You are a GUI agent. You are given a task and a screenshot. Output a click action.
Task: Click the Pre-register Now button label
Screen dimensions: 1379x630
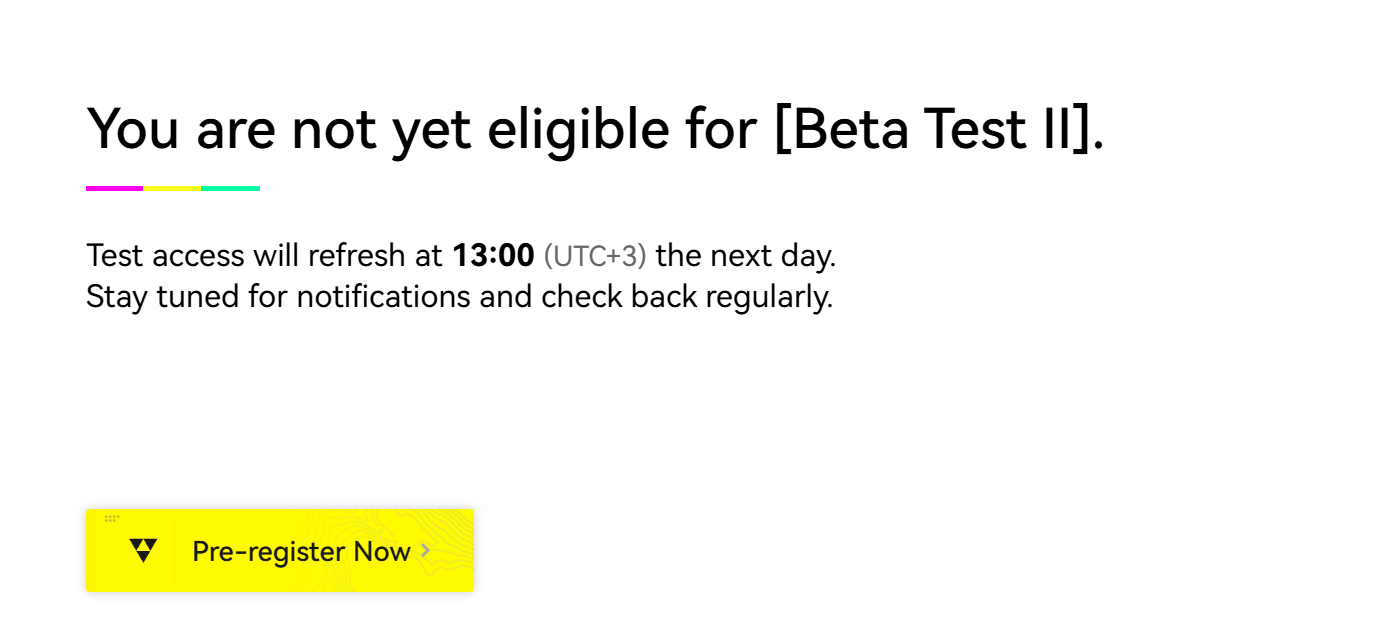pos(301,551)
